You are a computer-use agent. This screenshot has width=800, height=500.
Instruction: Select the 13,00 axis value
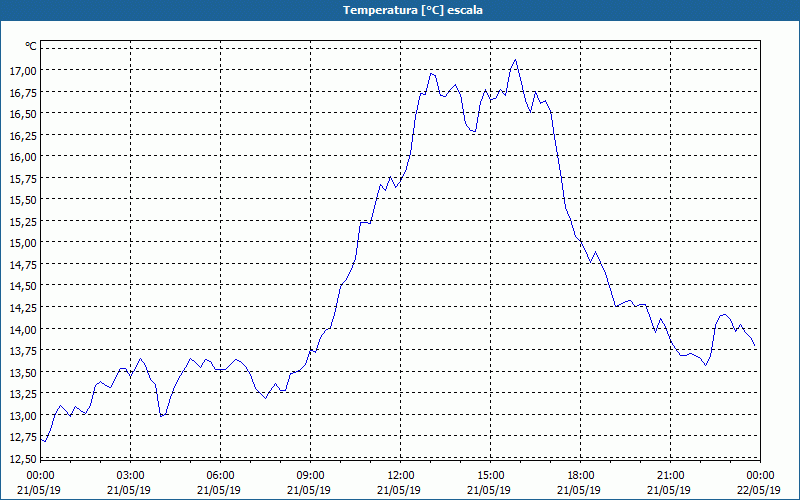pos(23,415)
